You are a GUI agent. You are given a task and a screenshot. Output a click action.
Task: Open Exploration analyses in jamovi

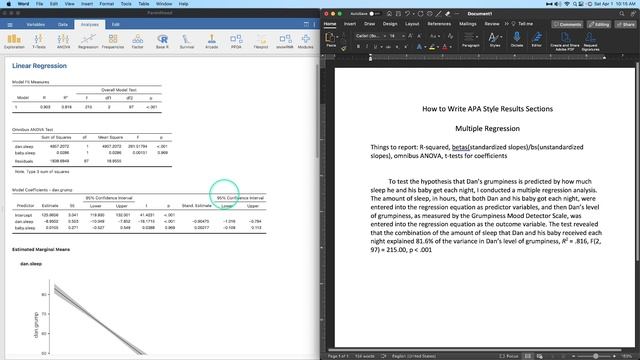[x=14, y=41]
